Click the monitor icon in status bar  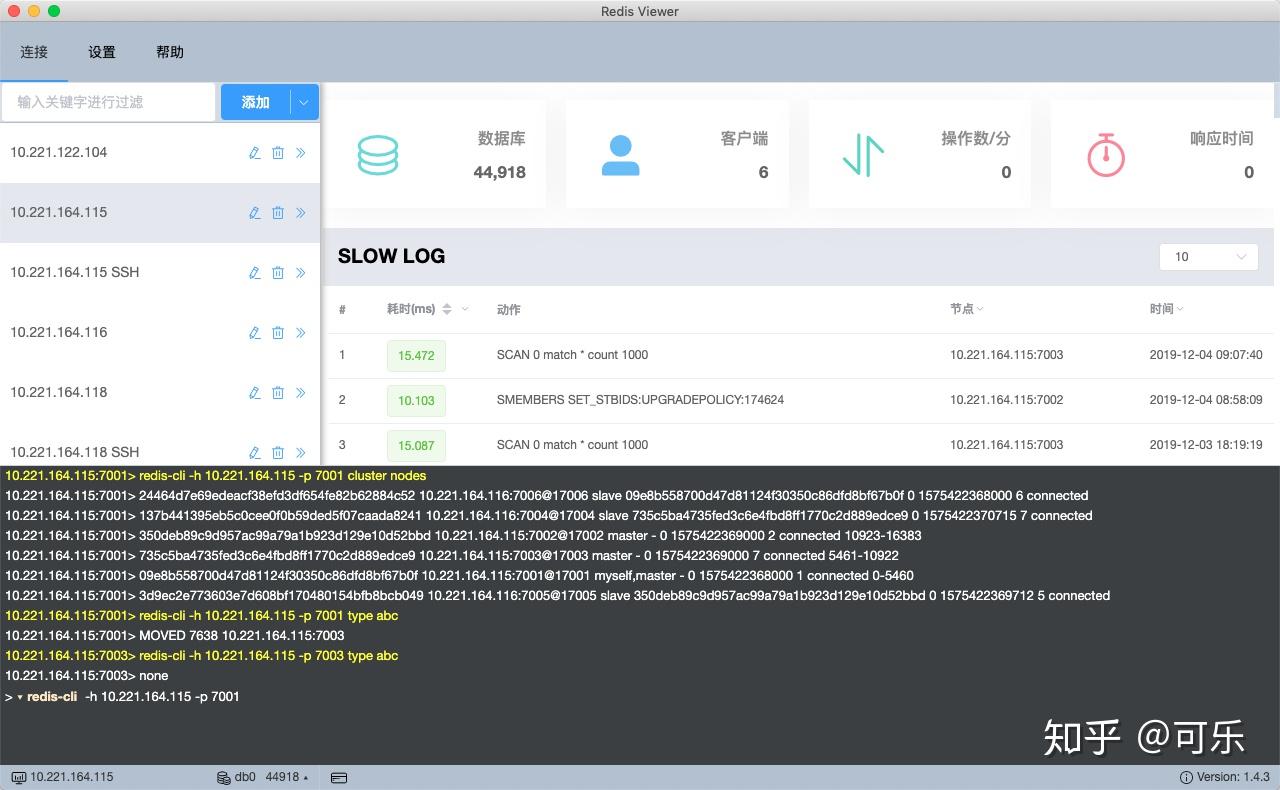19,777
